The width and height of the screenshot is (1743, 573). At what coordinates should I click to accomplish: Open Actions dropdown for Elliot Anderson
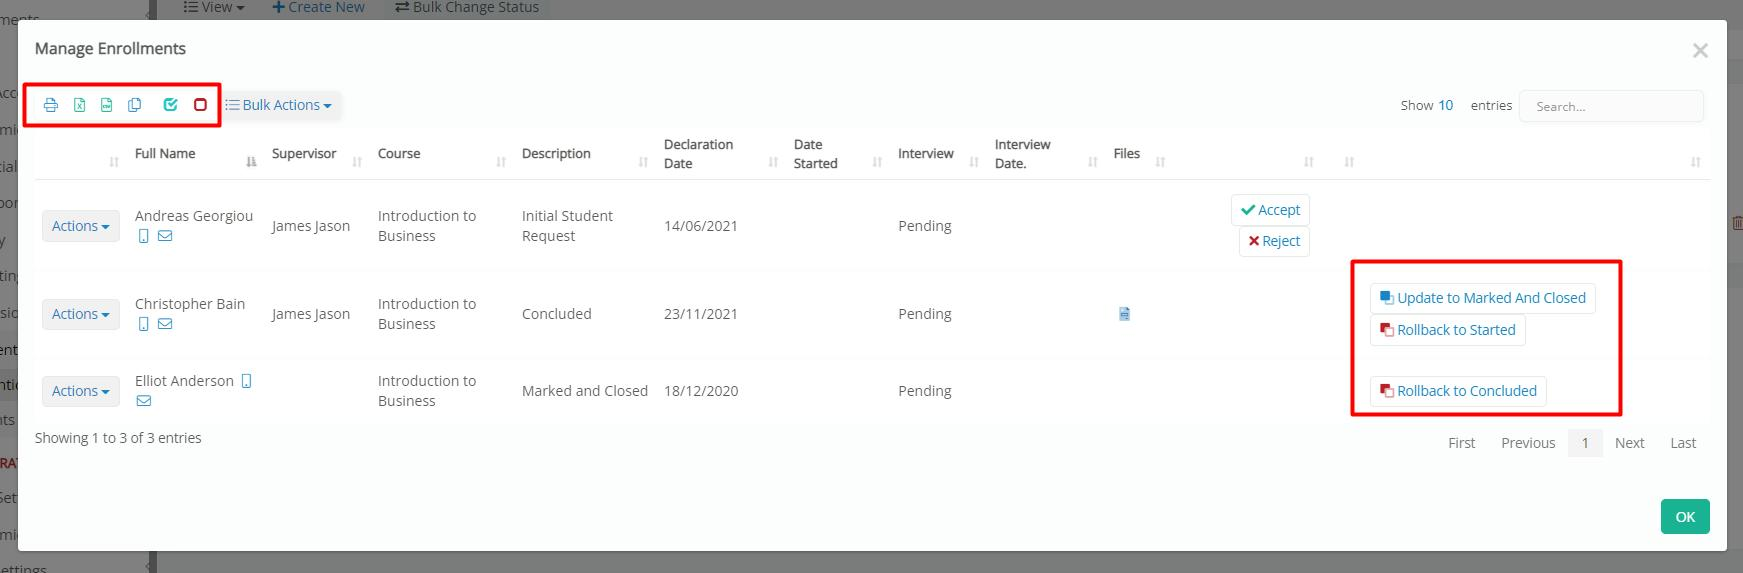coord(81,391)
